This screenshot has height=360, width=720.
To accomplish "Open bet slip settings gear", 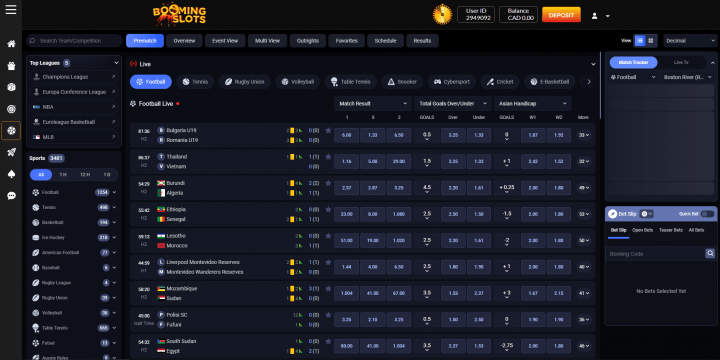I will pos(647,214).
